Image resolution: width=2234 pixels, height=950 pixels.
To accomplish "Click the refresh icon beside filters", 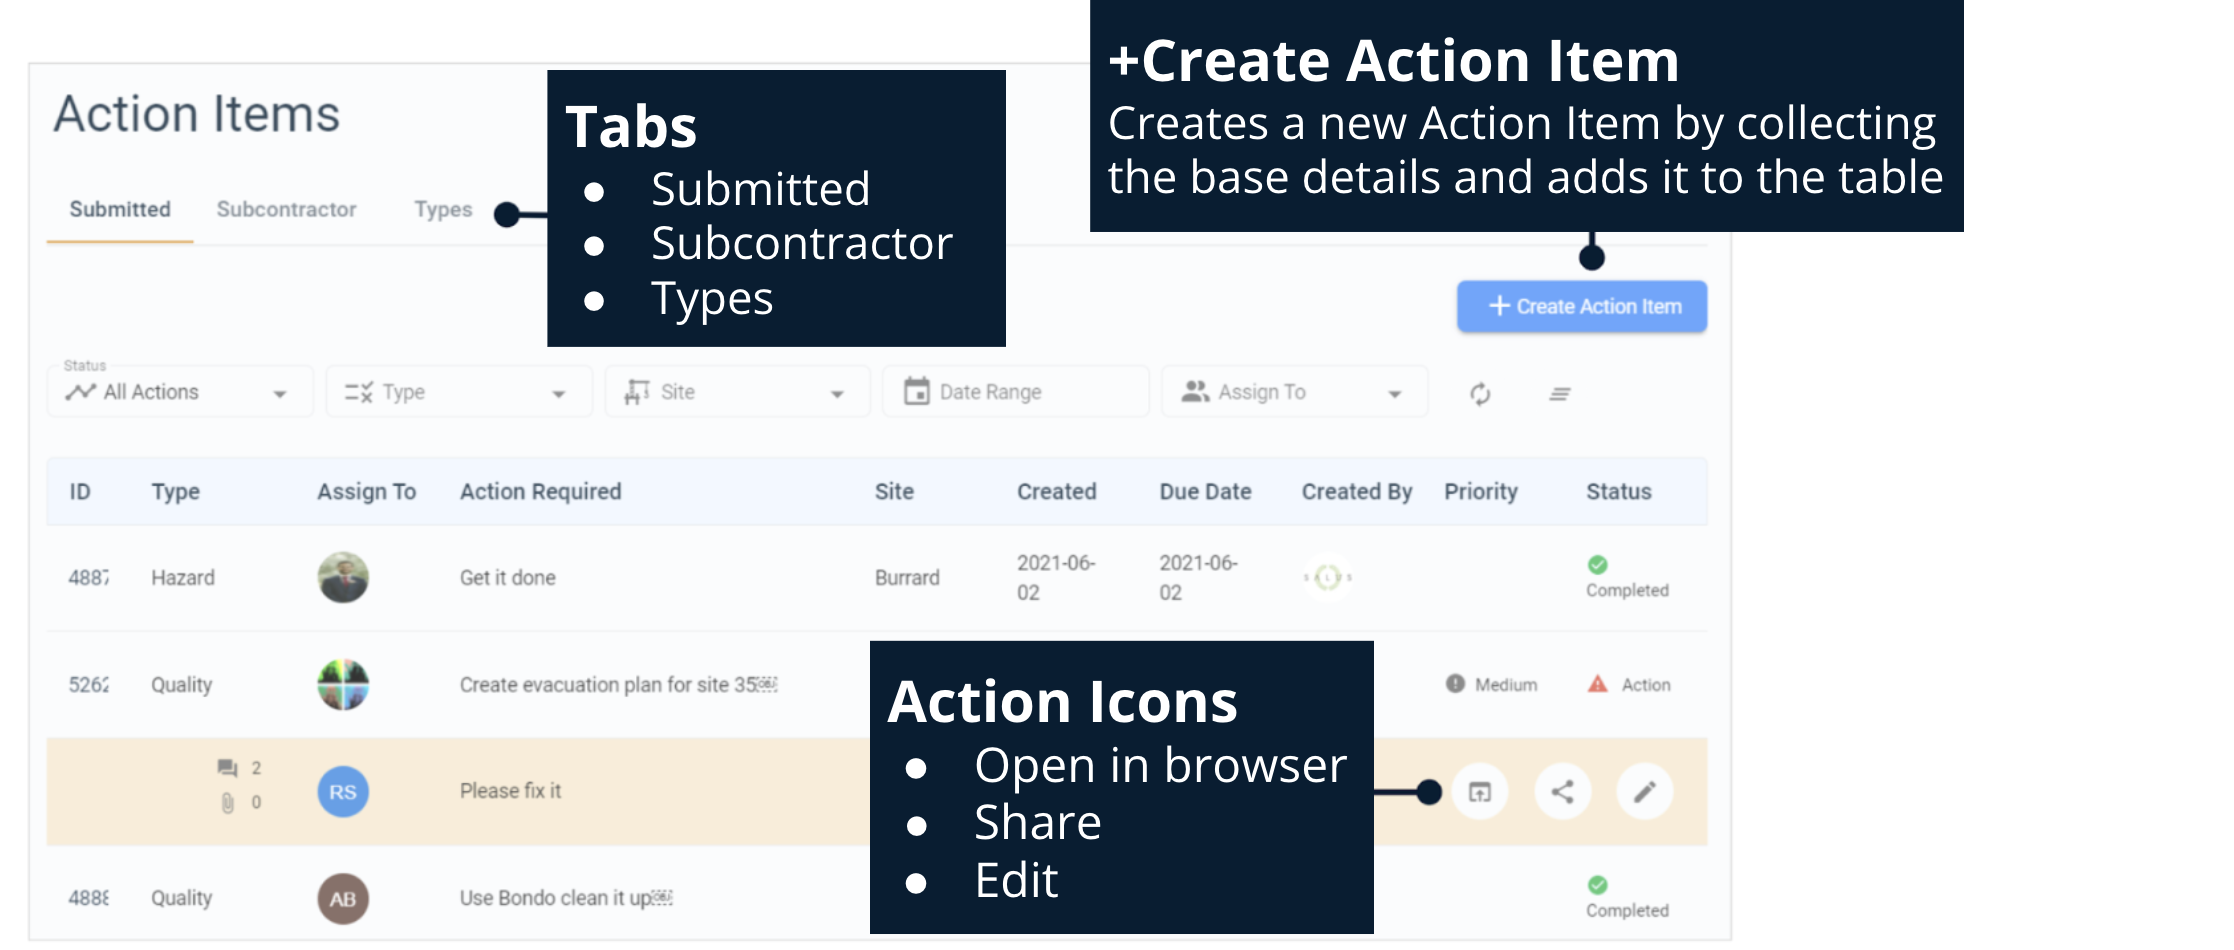I will coord(1480,394).
